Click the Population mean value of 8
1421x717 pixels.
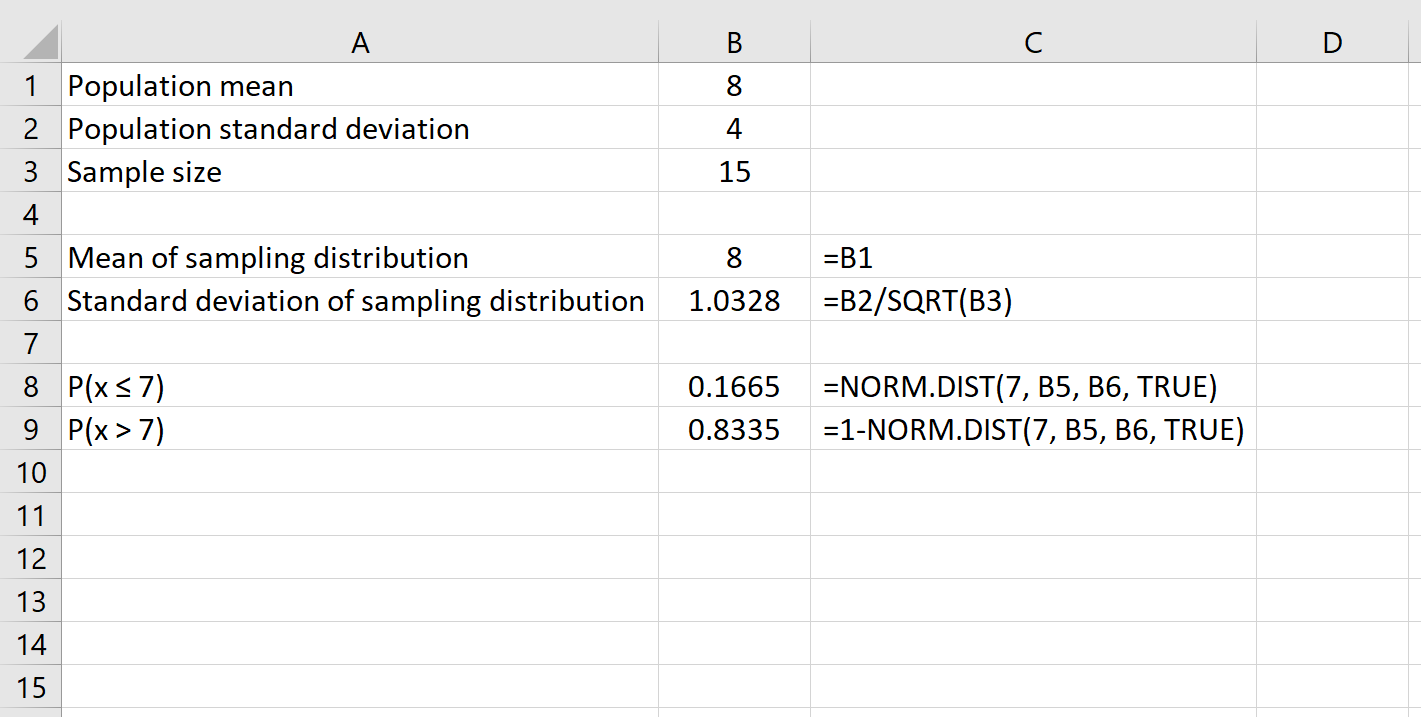[x=733, y=86]
